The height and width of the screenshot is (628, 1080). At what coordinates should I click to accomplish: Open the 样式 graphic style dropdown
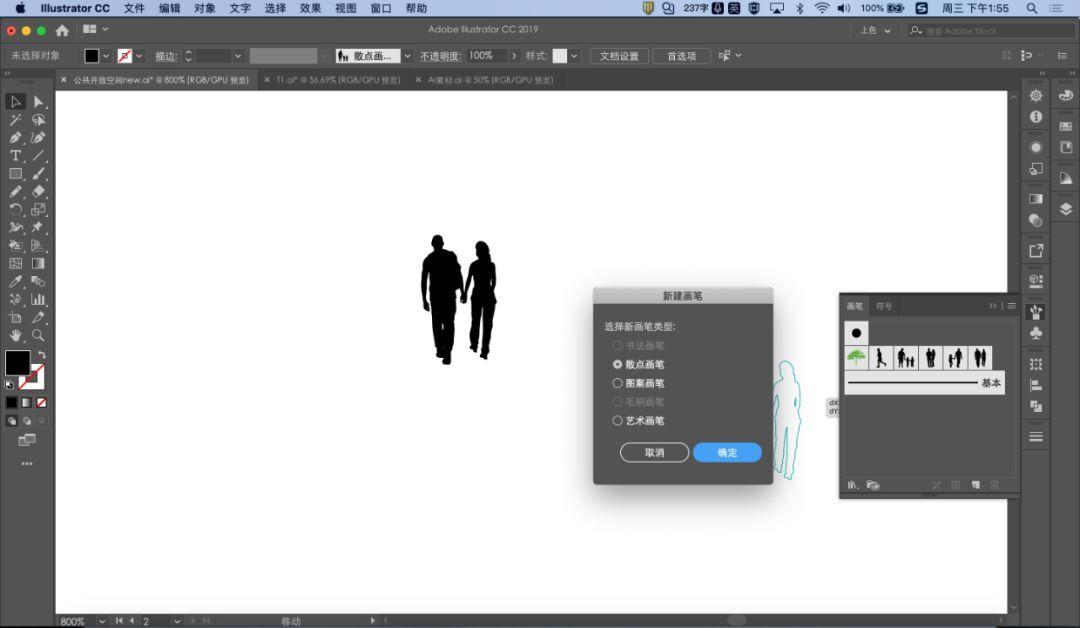coord(574,56)
